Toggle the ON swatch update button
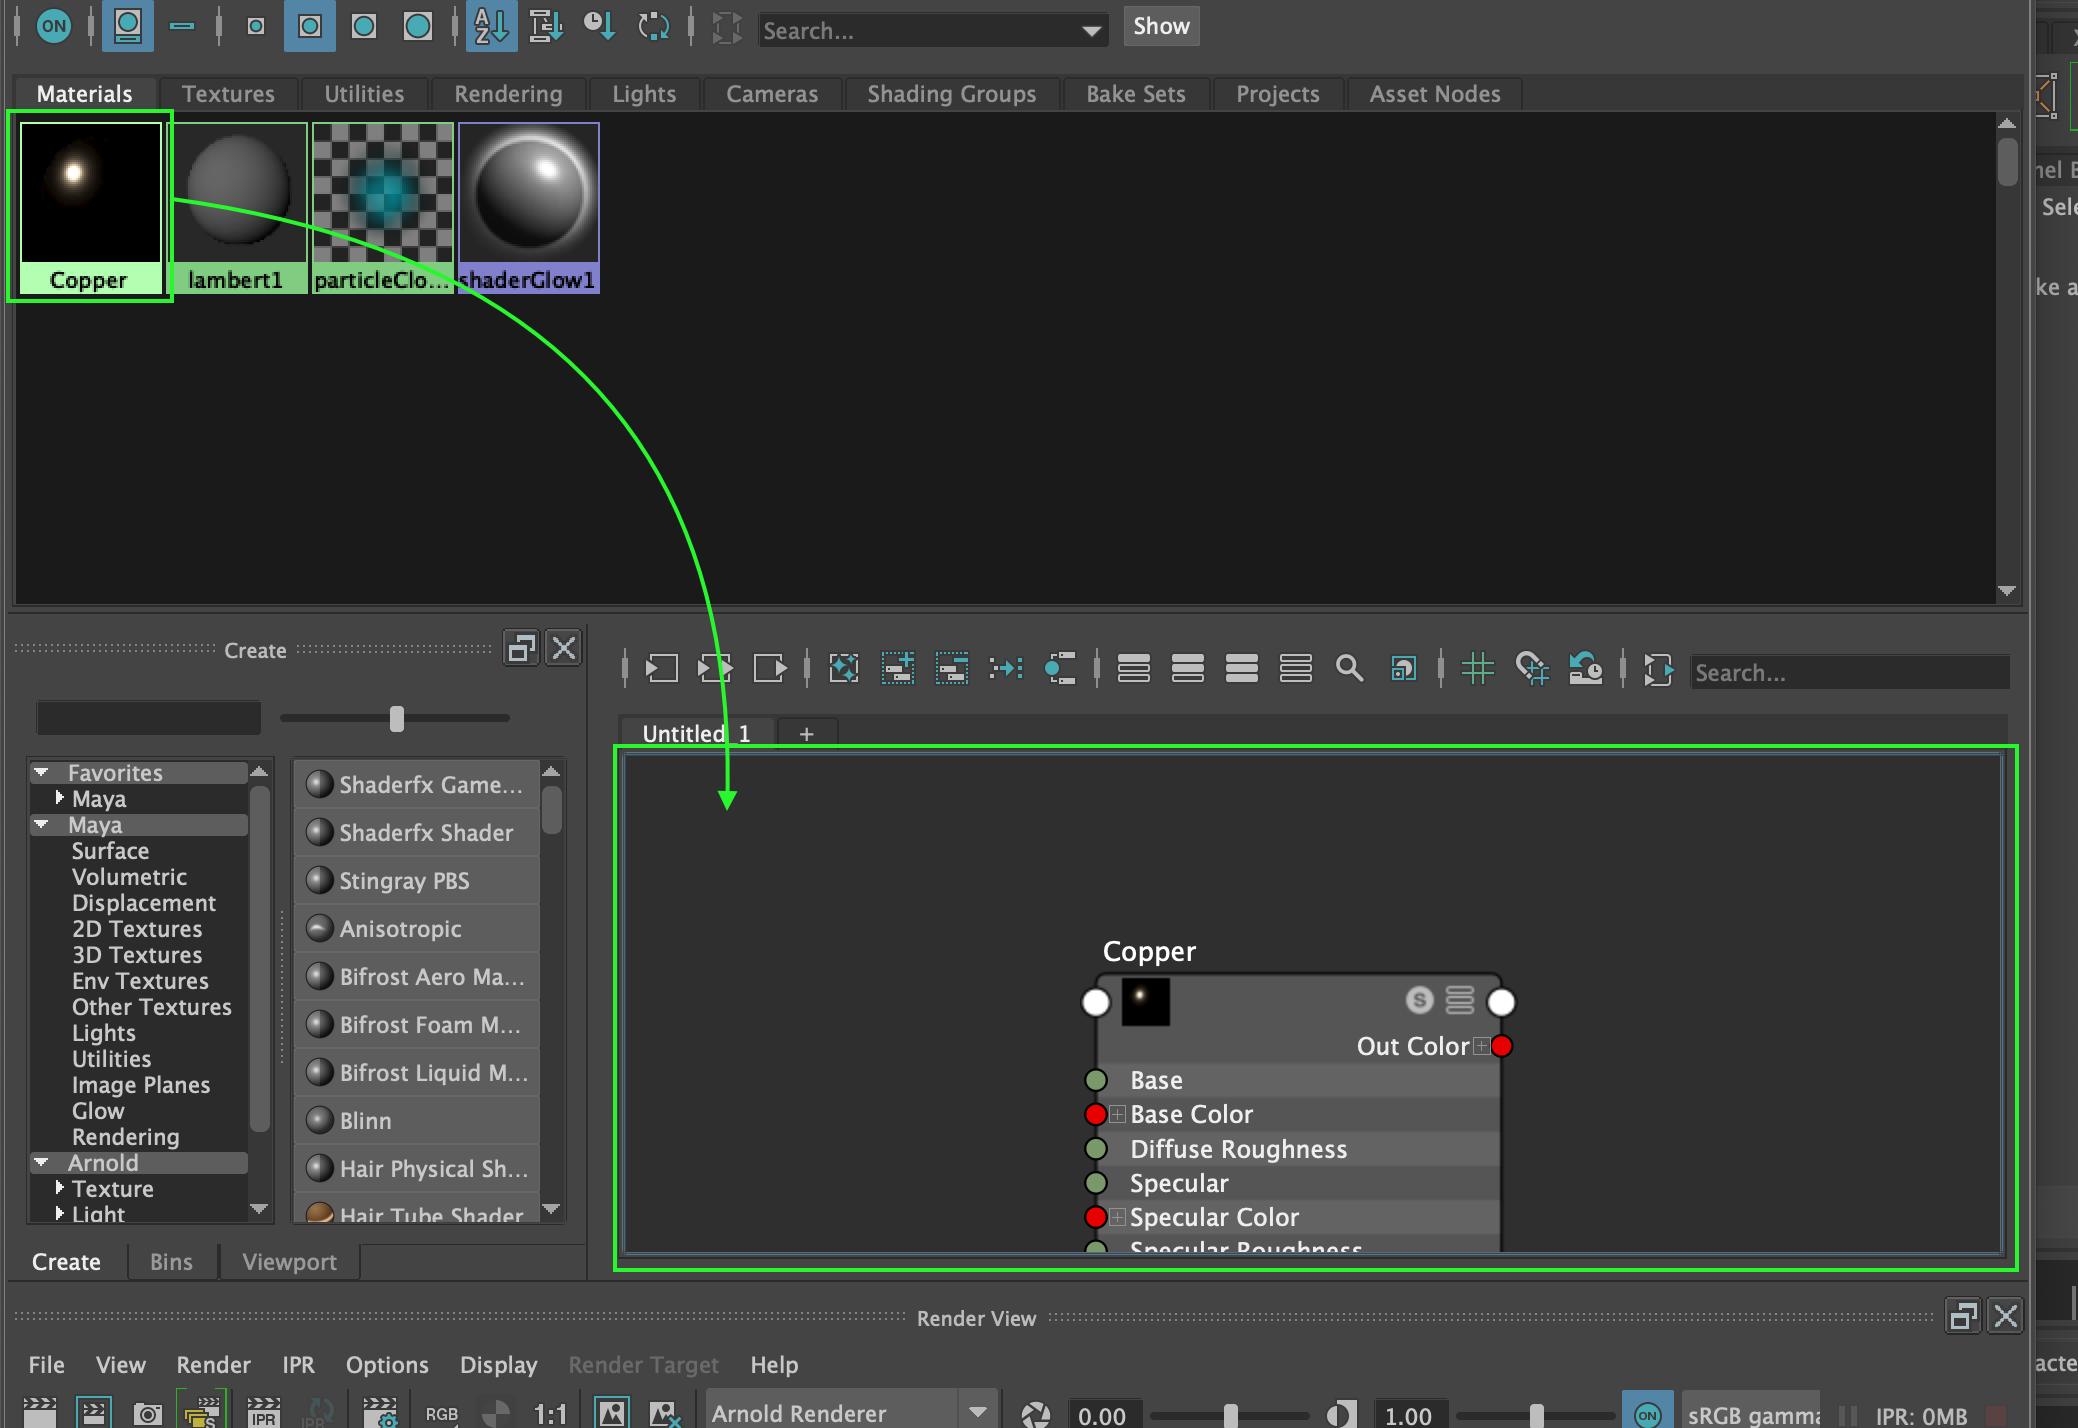2078x1428 pixels. (x=54, y=27)
